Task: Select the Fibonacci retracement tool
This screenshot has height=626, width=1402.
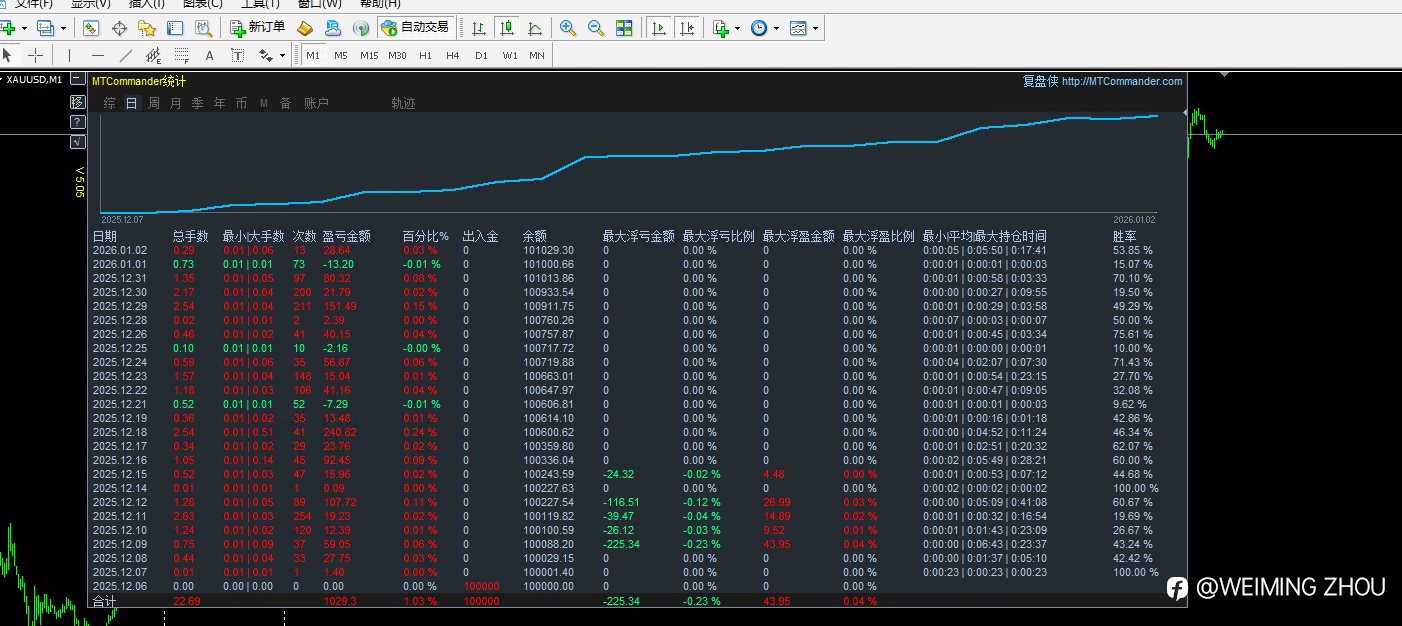Action: [181, 55]
